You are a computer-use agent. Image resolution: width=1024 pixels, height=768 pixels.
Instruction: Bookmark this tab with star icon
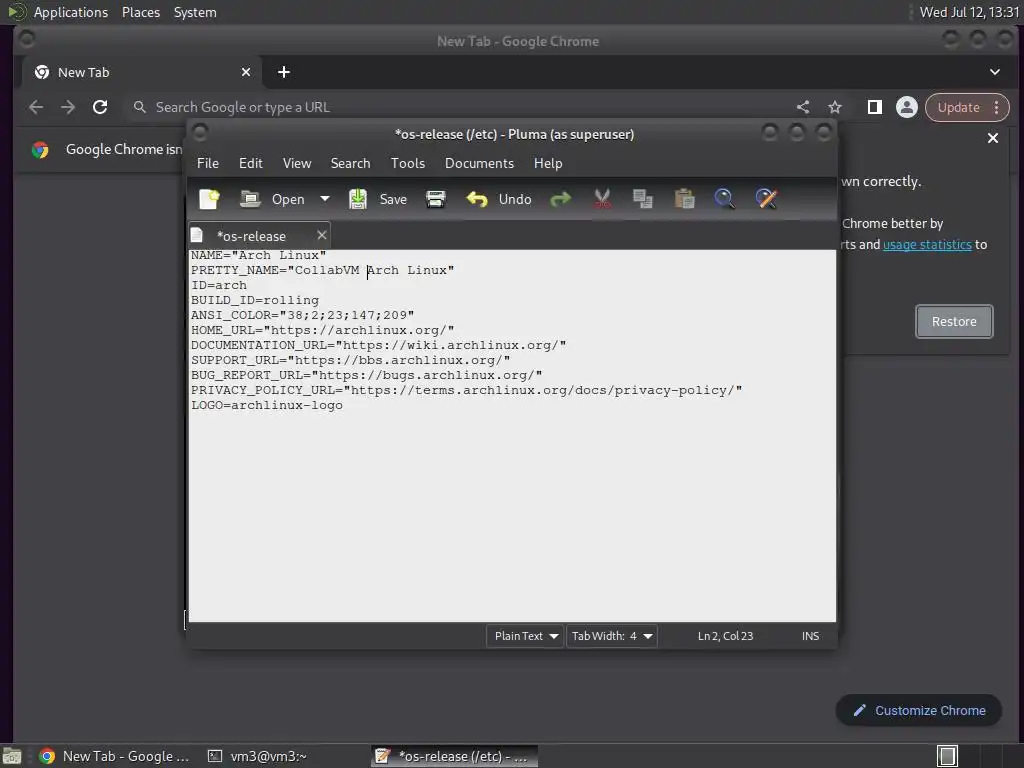(835, 107)
